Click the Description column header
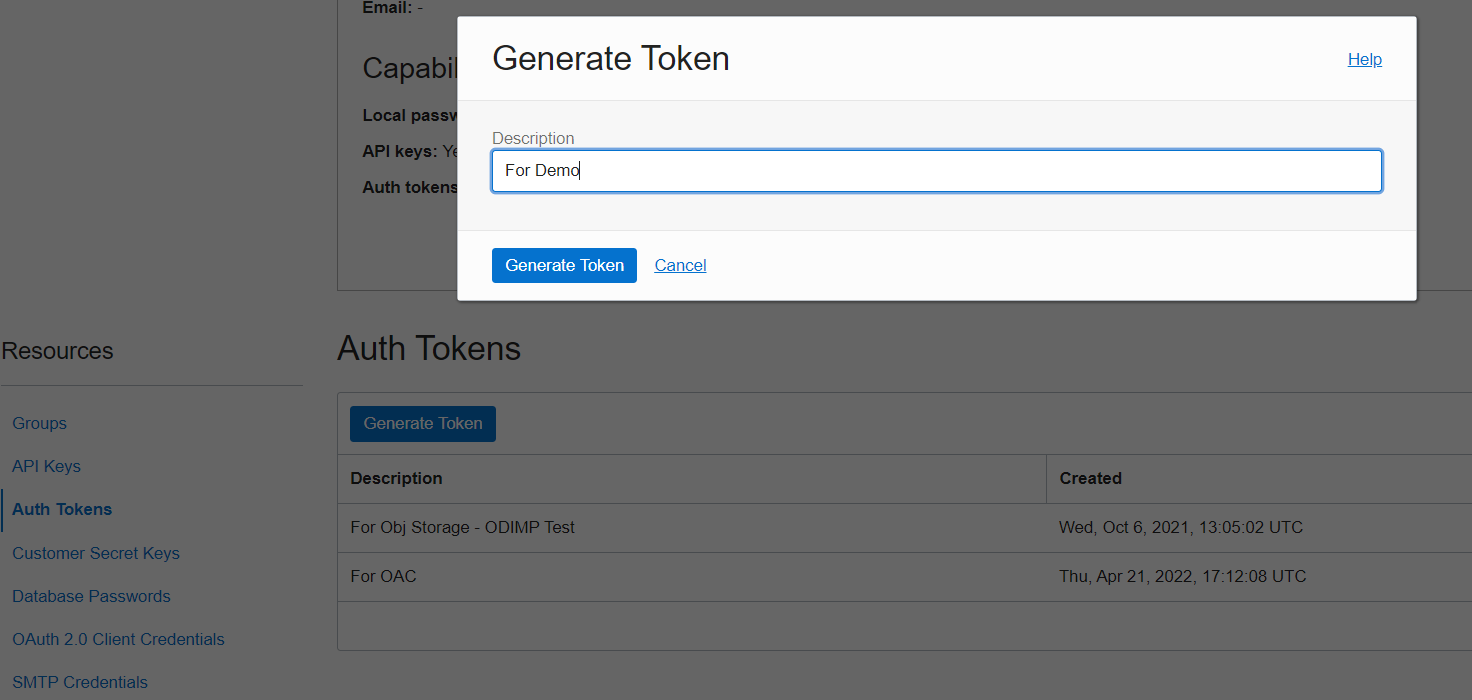 [396, 478]
